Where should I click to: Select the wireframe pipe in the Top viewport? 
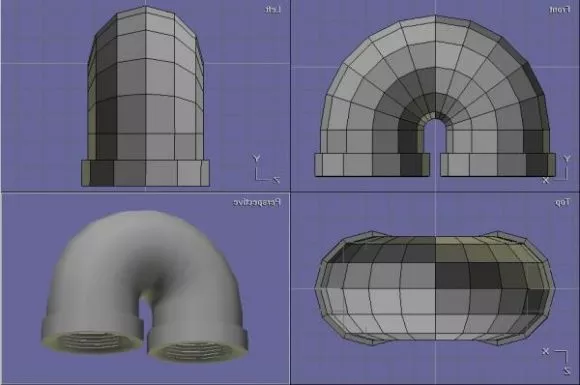(435, 288)
